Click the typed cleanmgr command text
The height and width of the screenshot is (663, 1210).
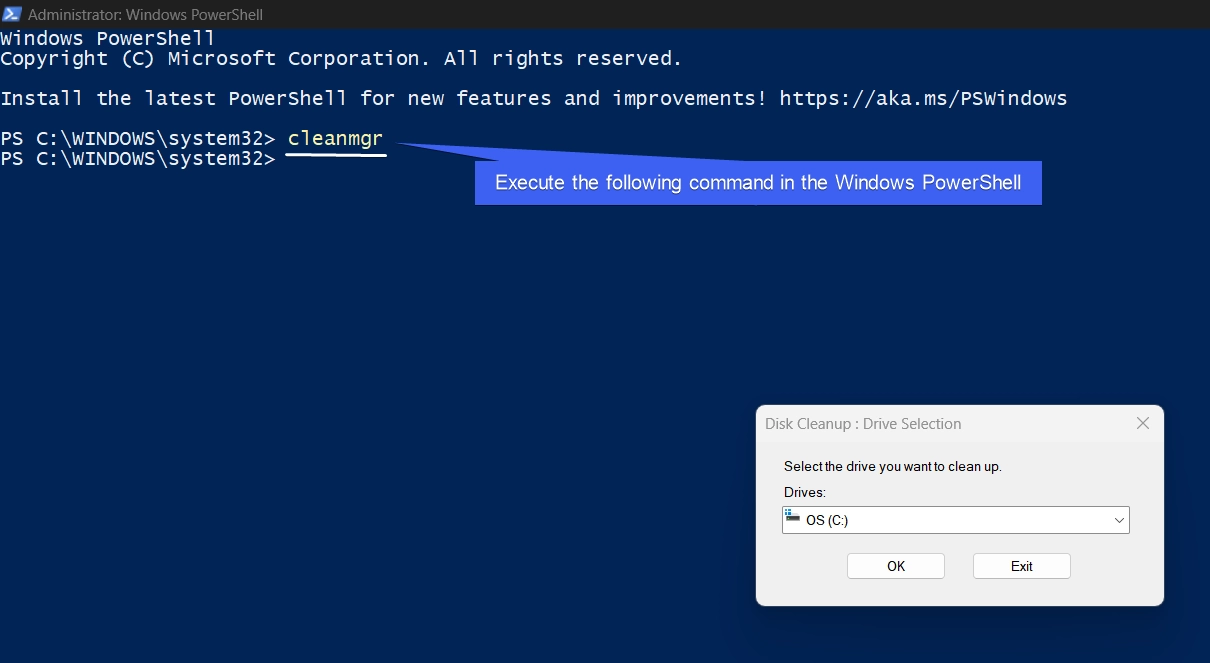click(x=335, y=138)
